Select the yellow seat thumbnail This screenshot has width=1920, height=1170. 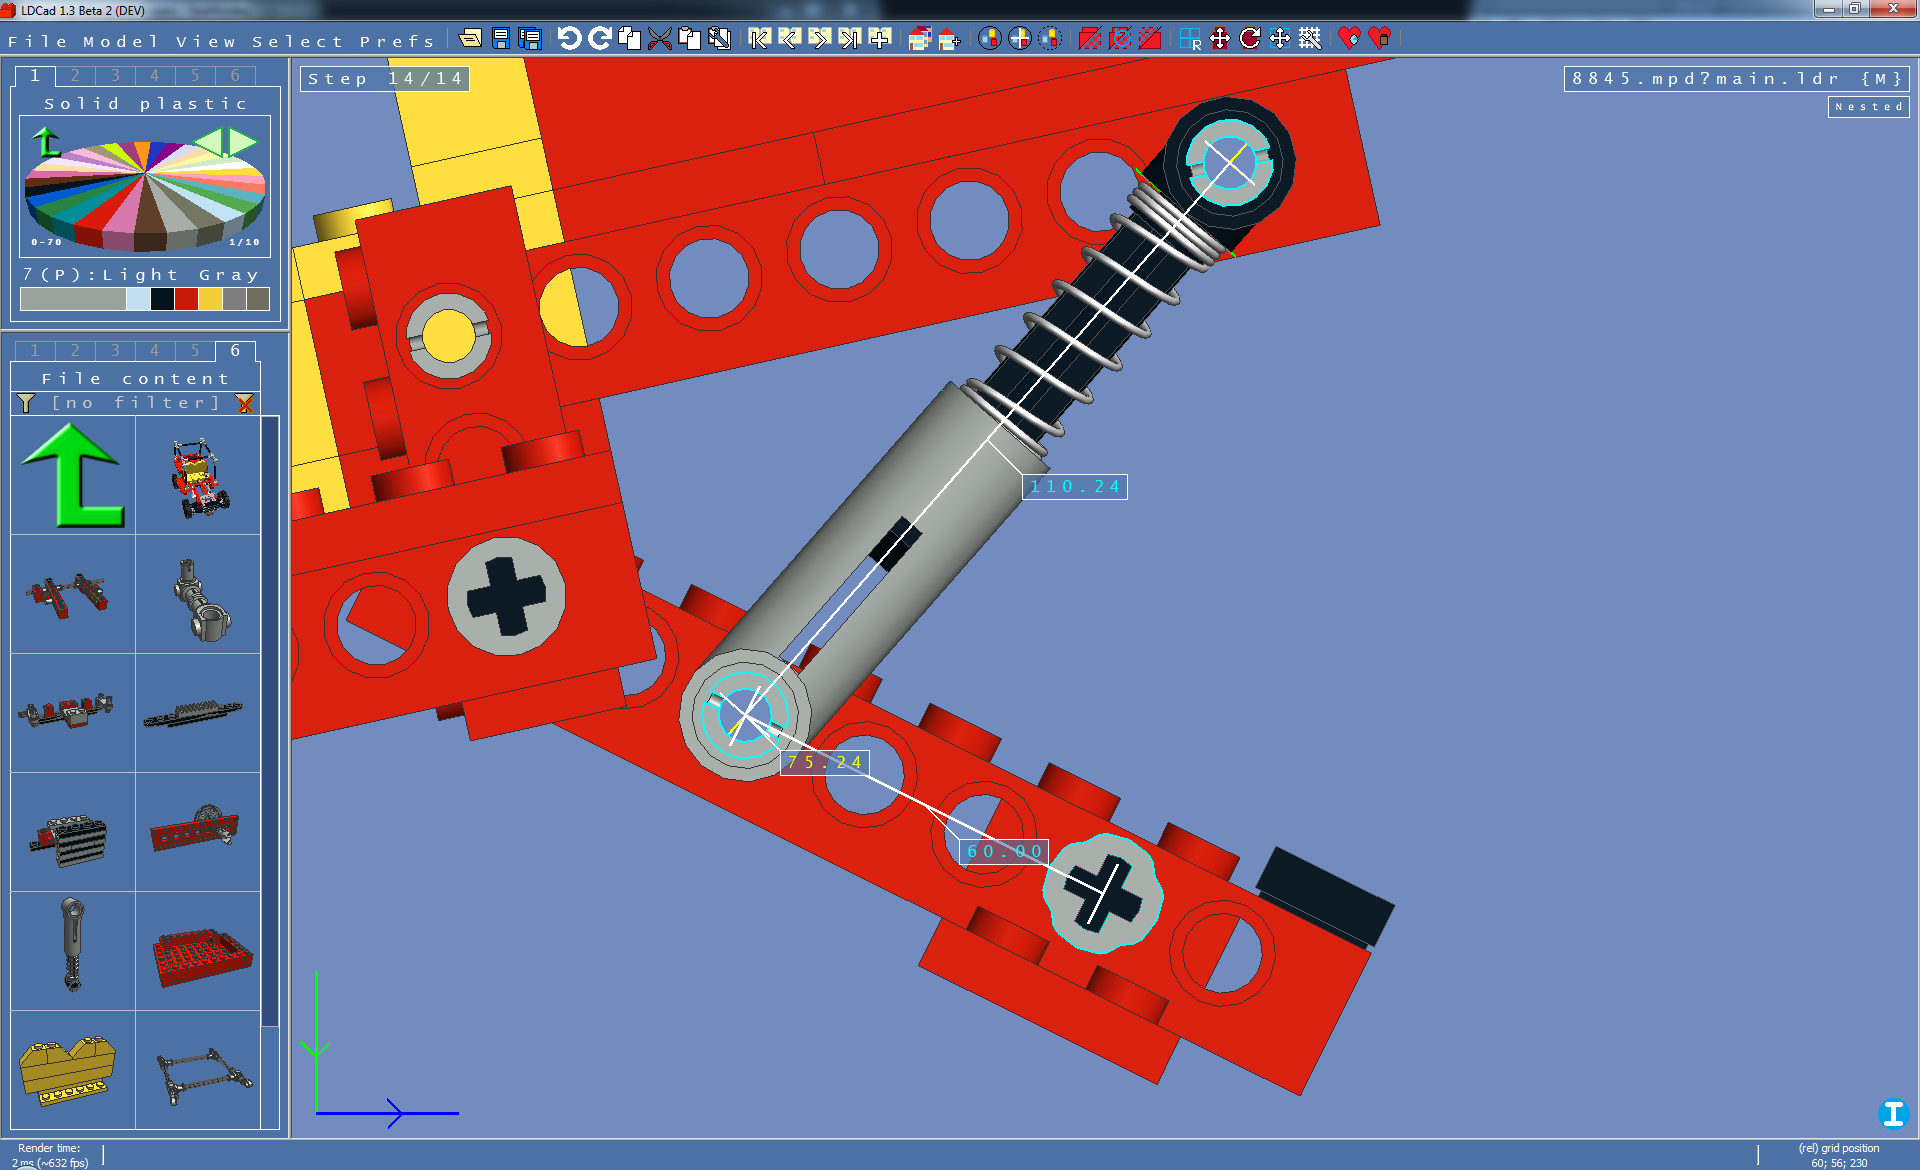73,1070
